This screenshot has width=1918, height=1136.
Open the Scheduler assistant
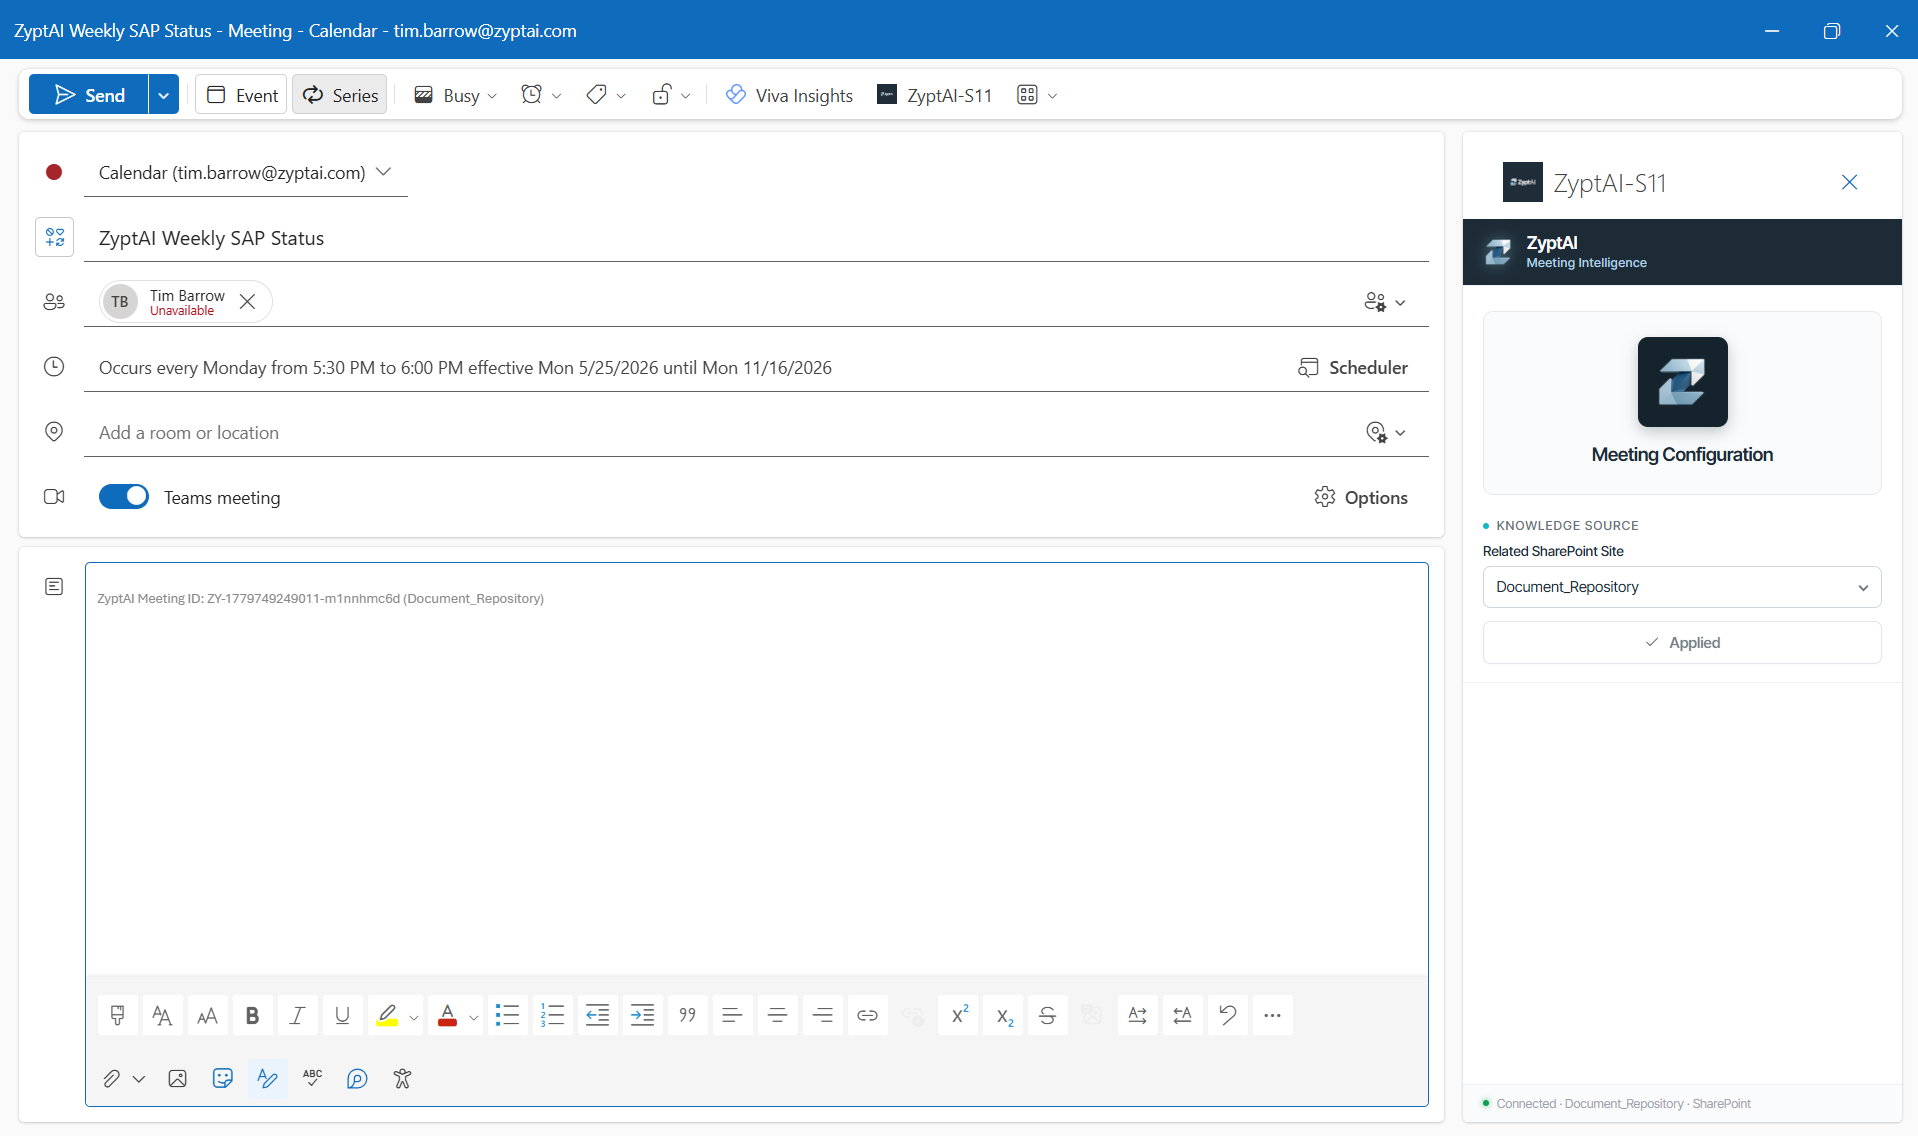click(x=1353, y=368)
